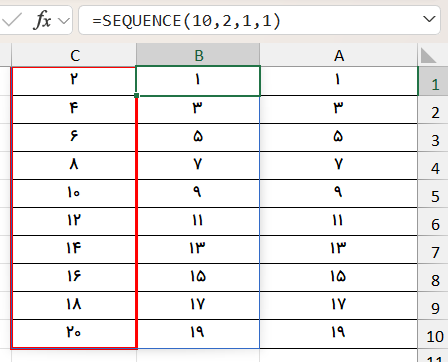The width and height of the screenshot is (448, 362).
Task: Click the Select All corner triangle
Action: point(428,55)
